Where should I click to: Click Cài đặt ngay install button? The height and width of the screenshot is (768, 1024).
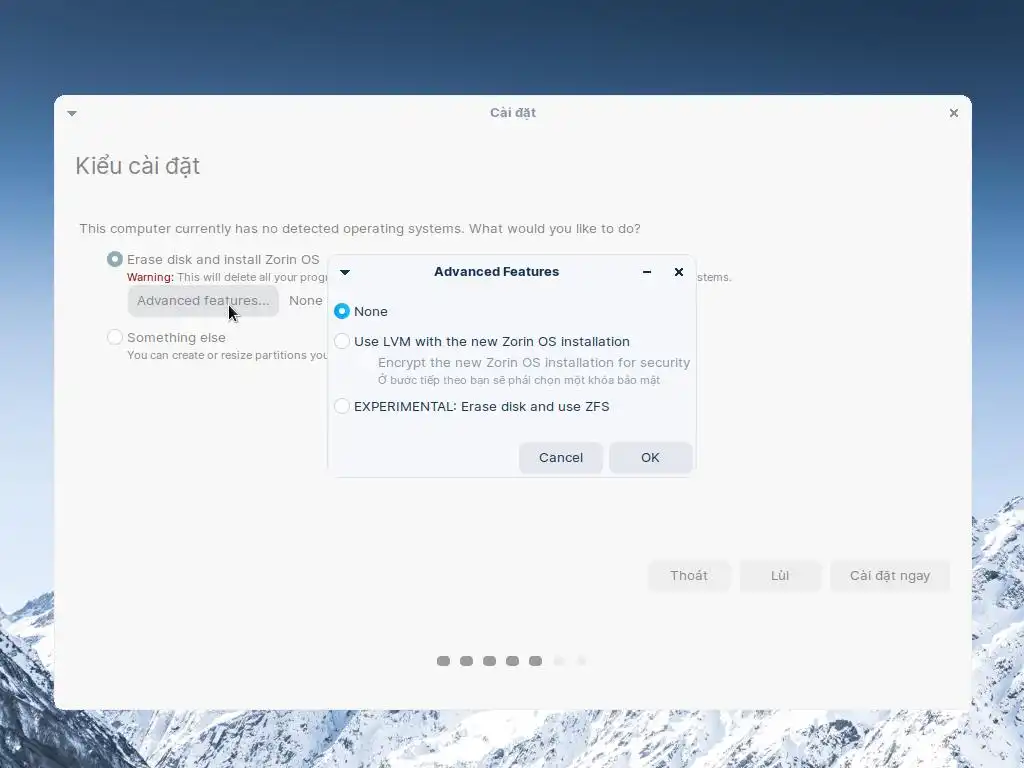point(889,575)
